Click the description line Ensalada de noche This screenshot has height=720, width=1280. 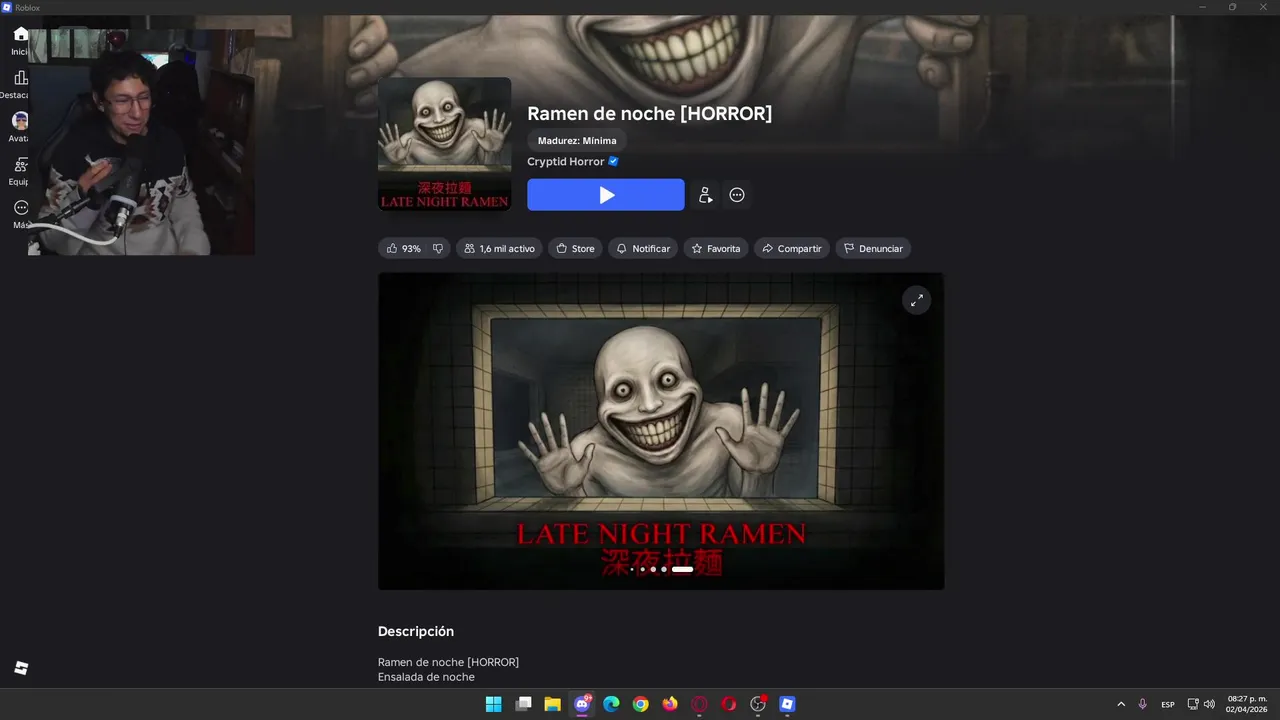(426, 677)
